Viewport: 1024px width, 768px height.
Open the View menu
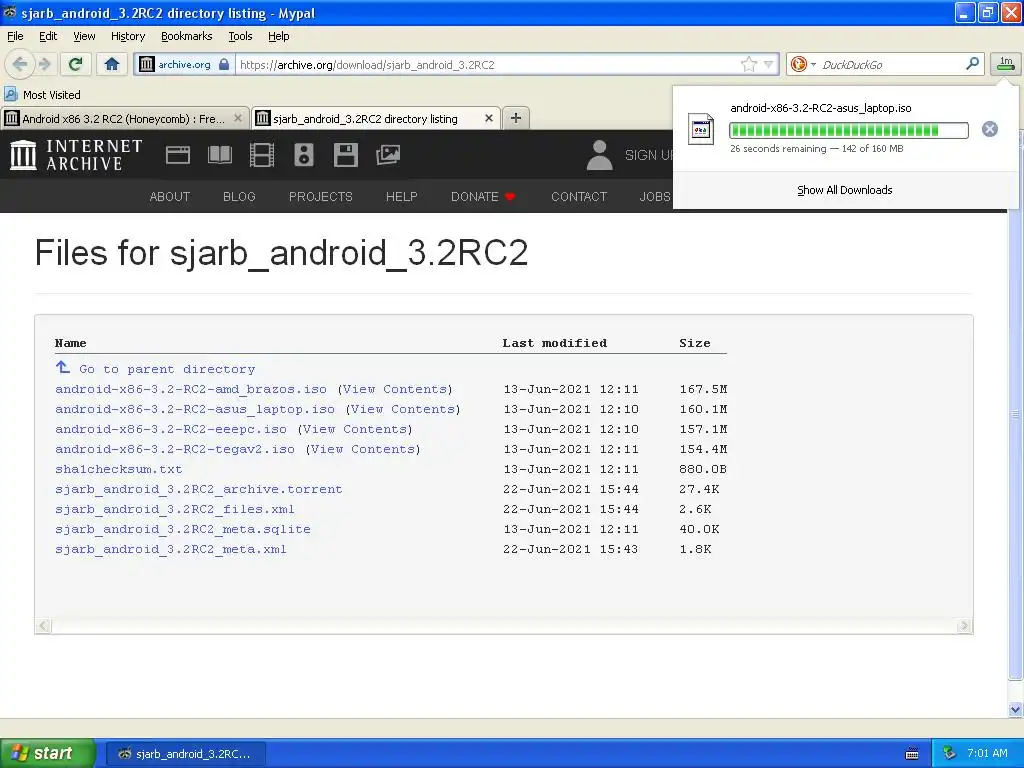[x=84, y=36]
